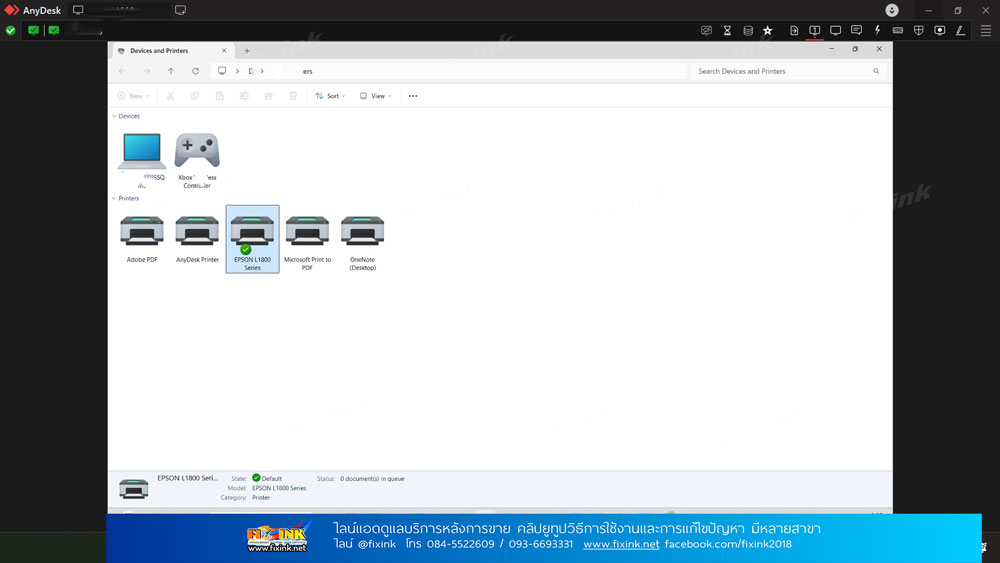
Task: Add a new Explorer tab
Action: [x=247, y=51]
